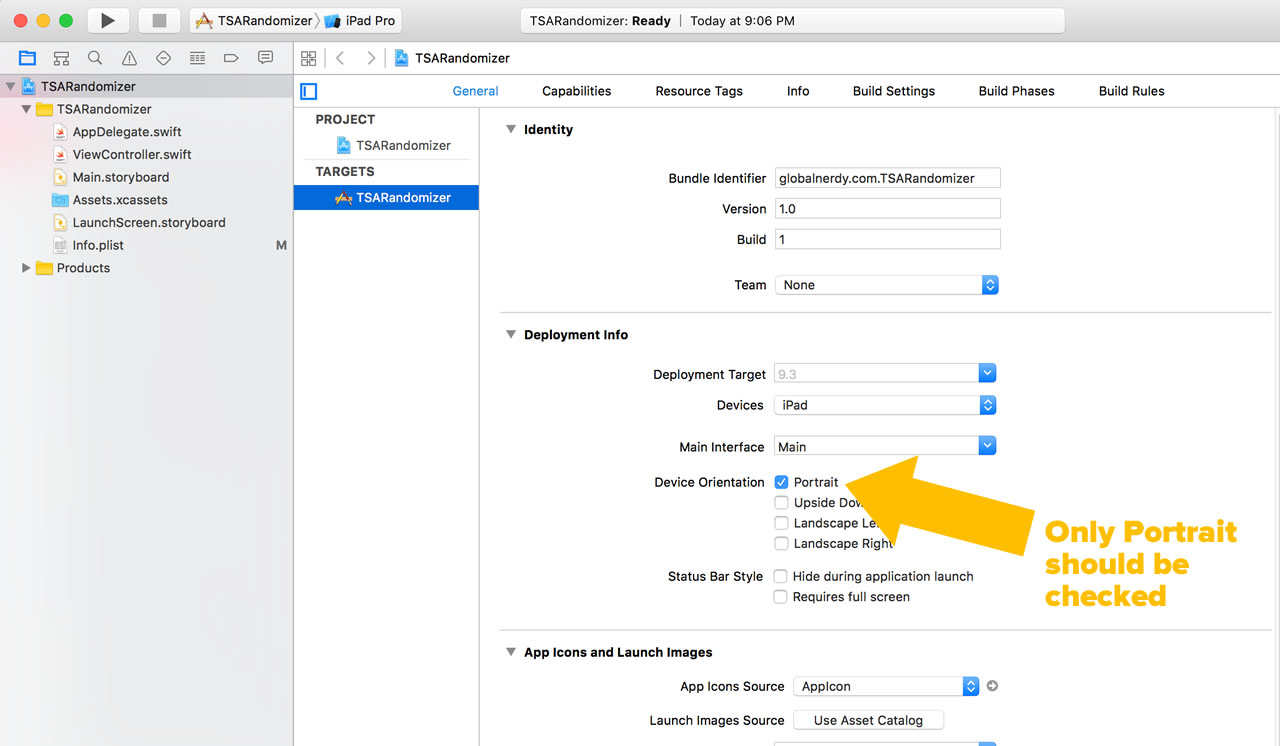
Task: Open the Build Phases tab
Action: click(x=1017, y=91)
